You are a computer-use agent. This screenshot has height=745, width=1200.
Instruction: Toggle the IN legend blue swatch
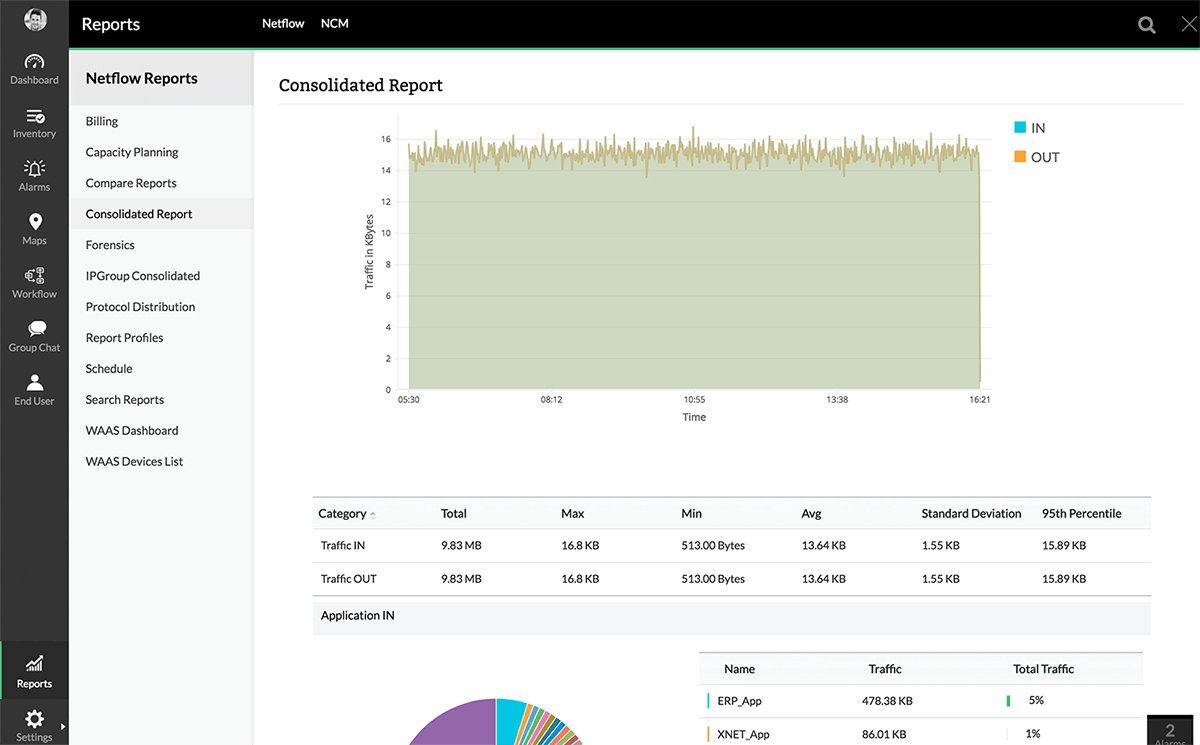coord(1020,127)
